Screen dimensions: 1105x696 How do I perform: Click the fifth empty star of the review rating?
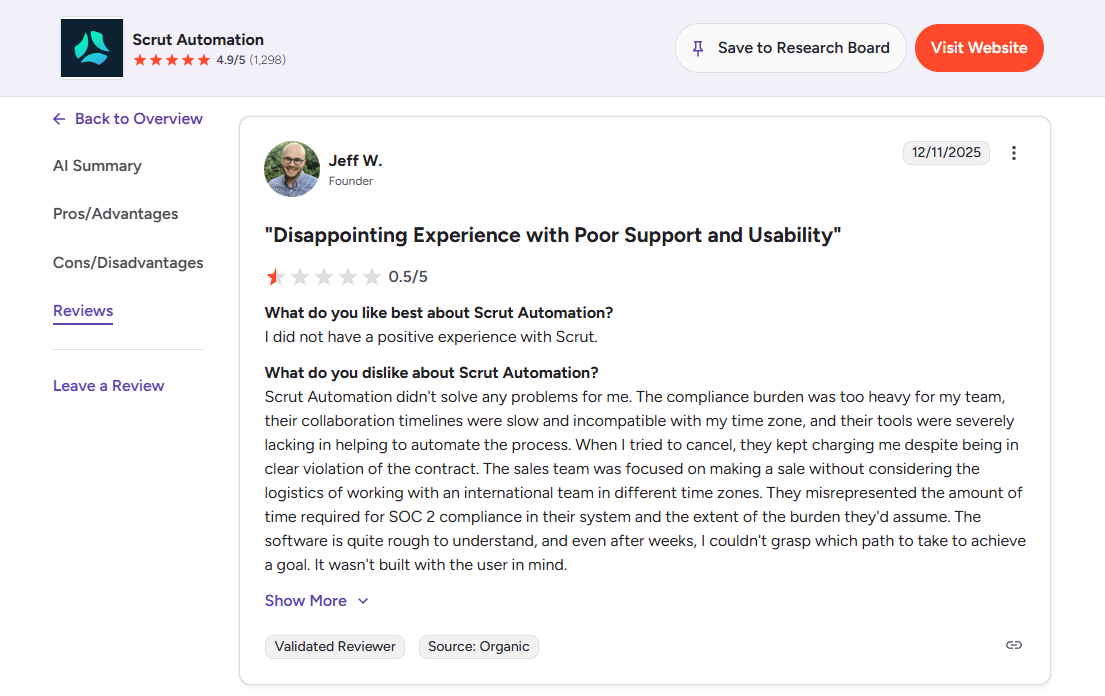[x=374, y=276]
